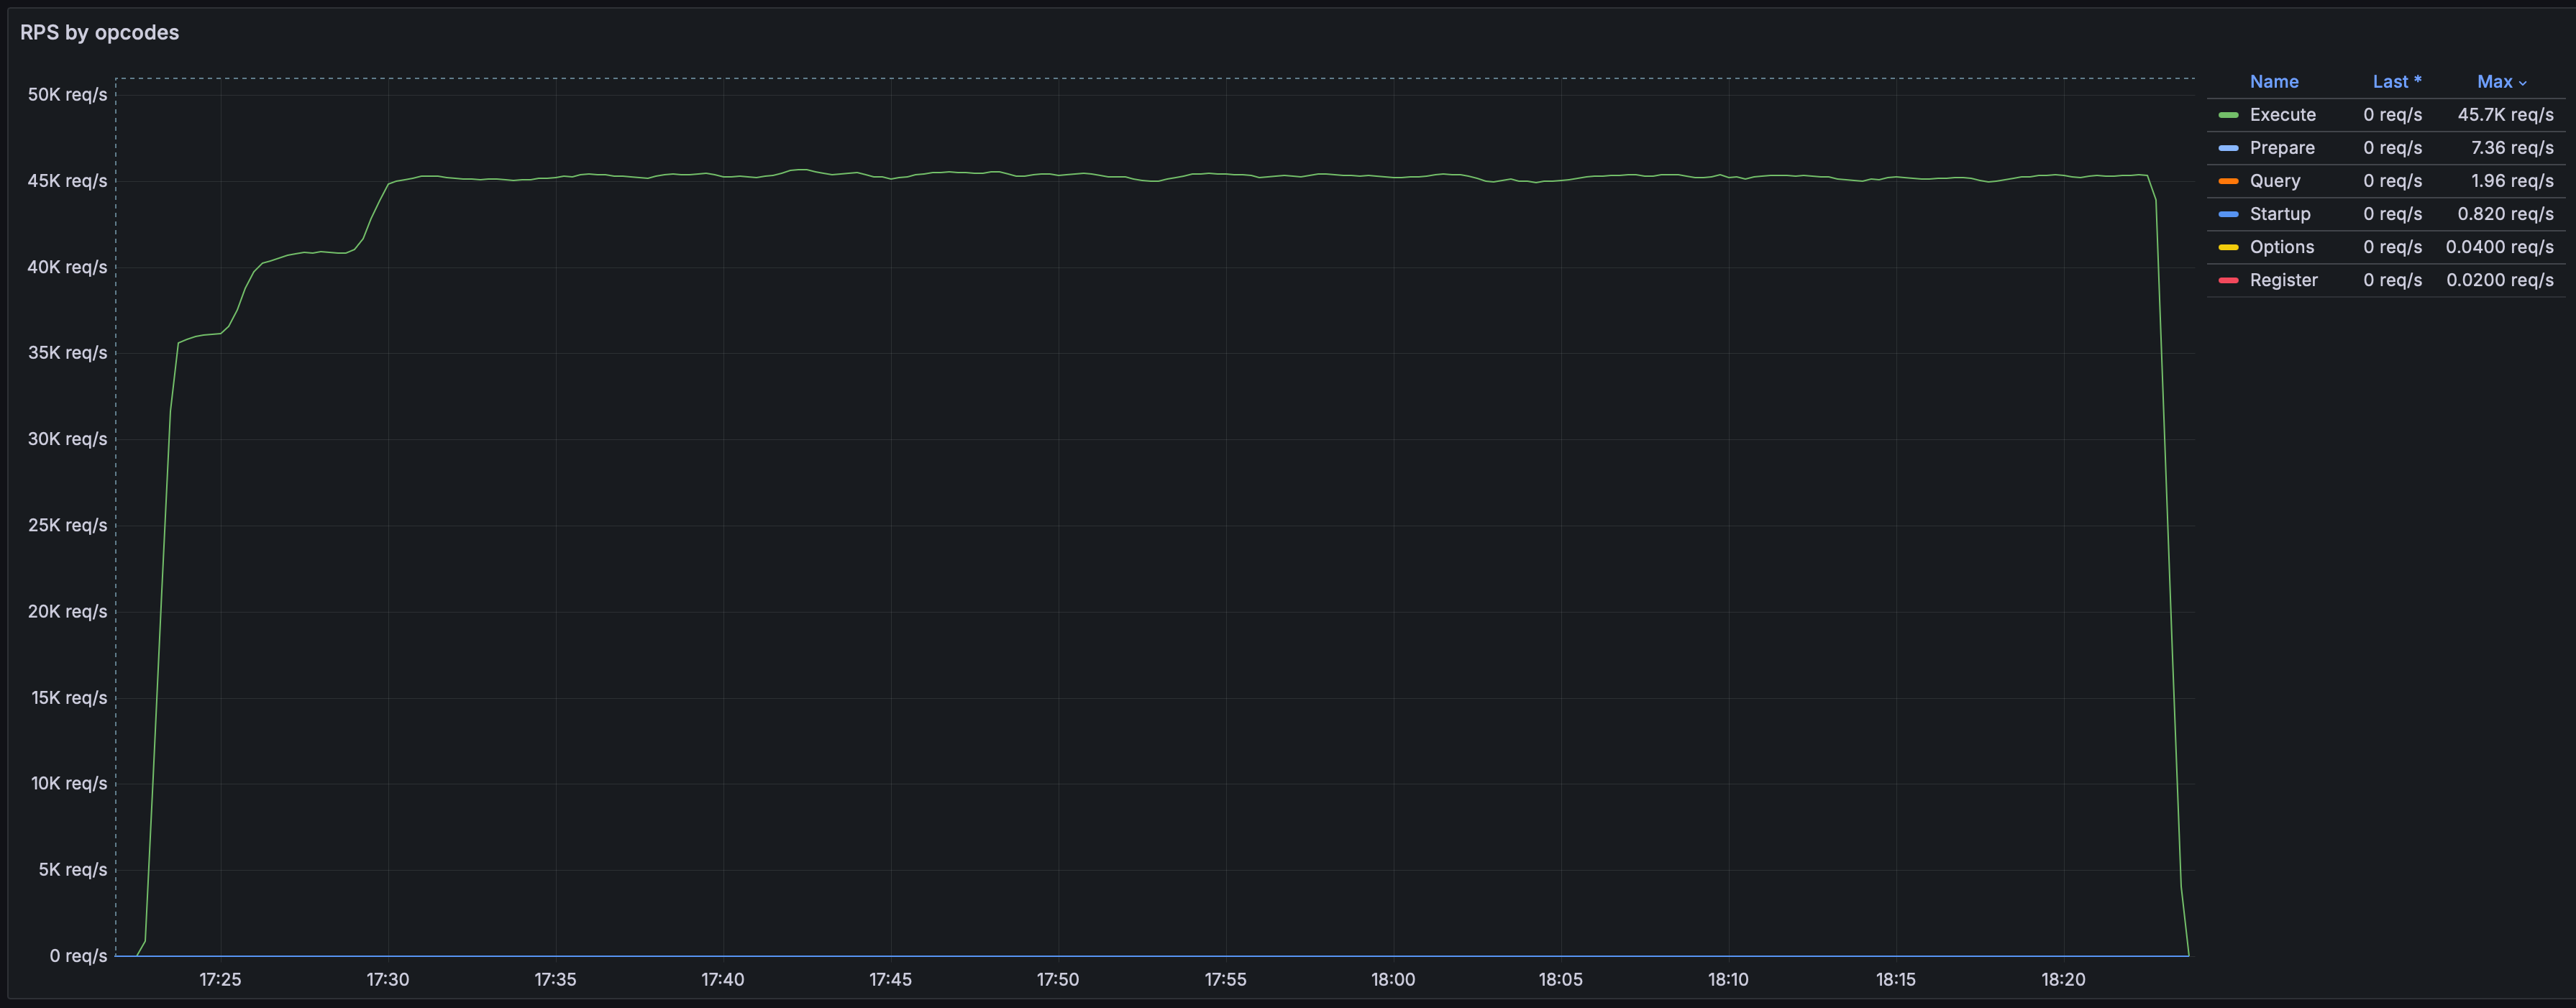This screenshot has height=1008, width=2576.
Task: Toggle visibility of the Execute series
Action: [x=2282, y=115]
